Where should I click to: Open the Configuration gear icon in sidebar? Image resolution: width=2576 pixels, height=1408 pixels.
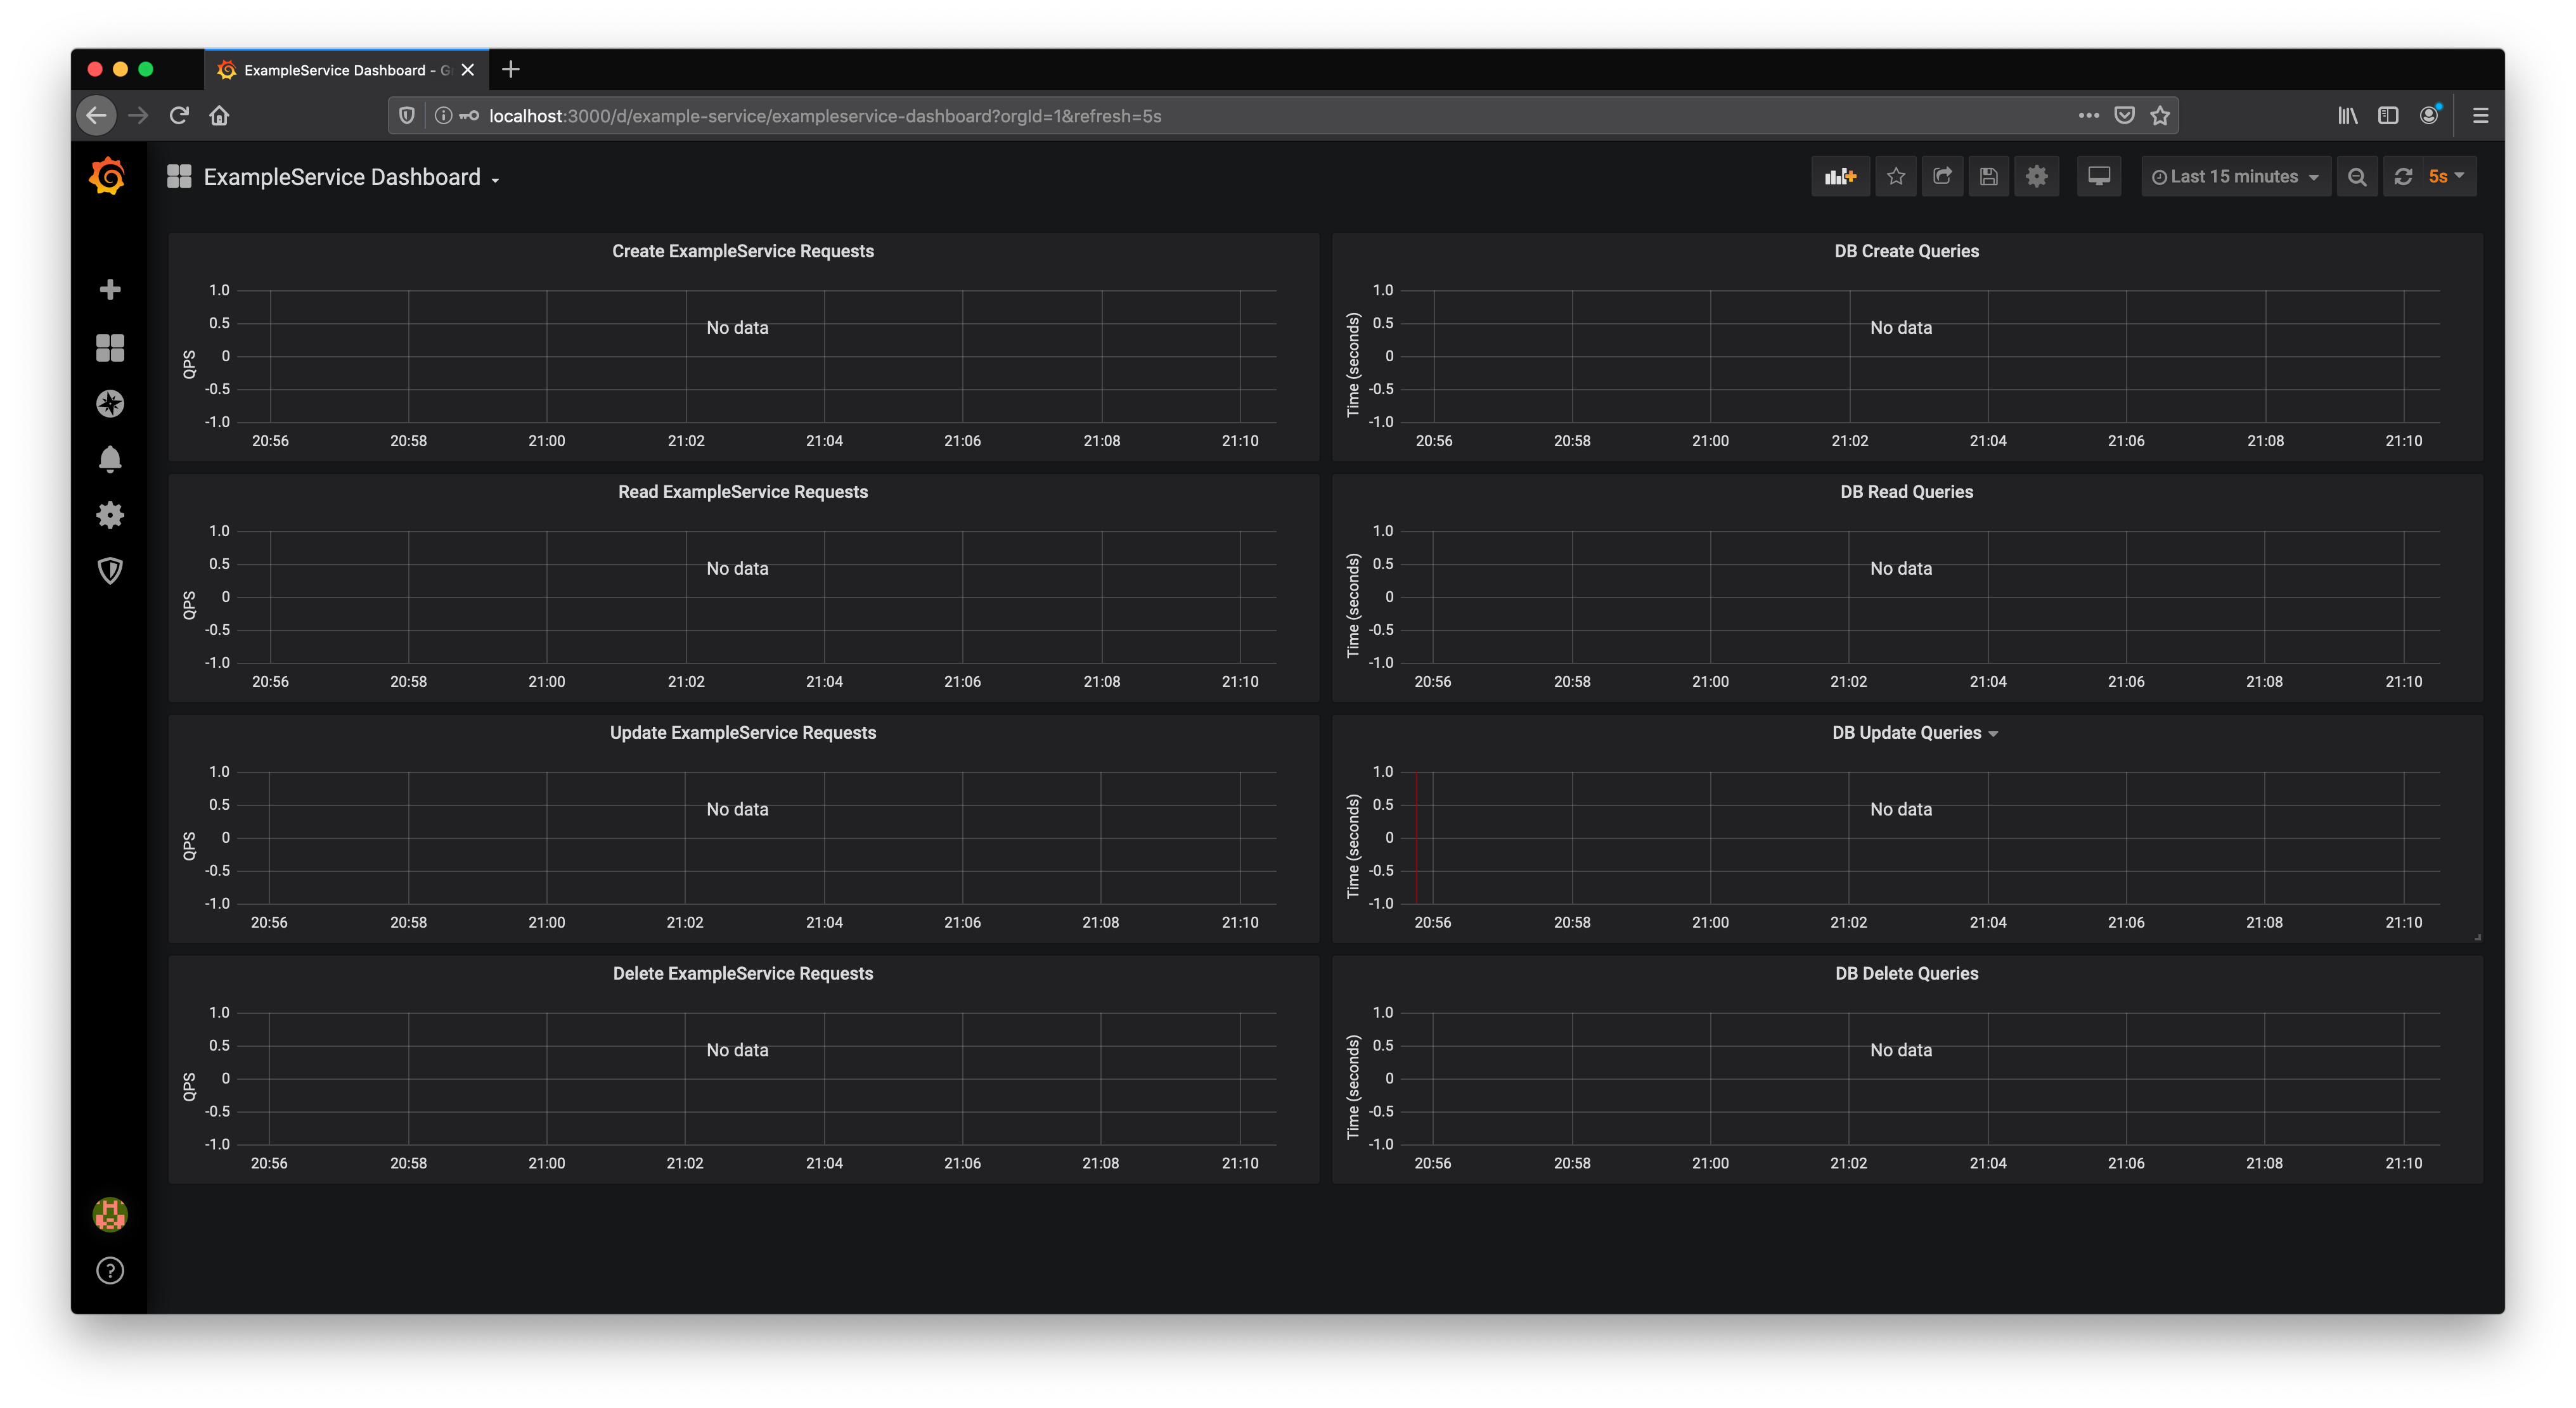tap(110, 515)
